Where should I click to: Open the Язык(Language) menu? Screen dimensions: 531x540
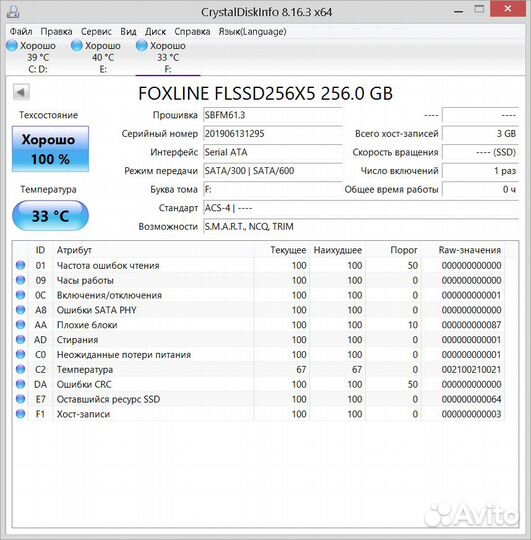click(x=252, y=32)
